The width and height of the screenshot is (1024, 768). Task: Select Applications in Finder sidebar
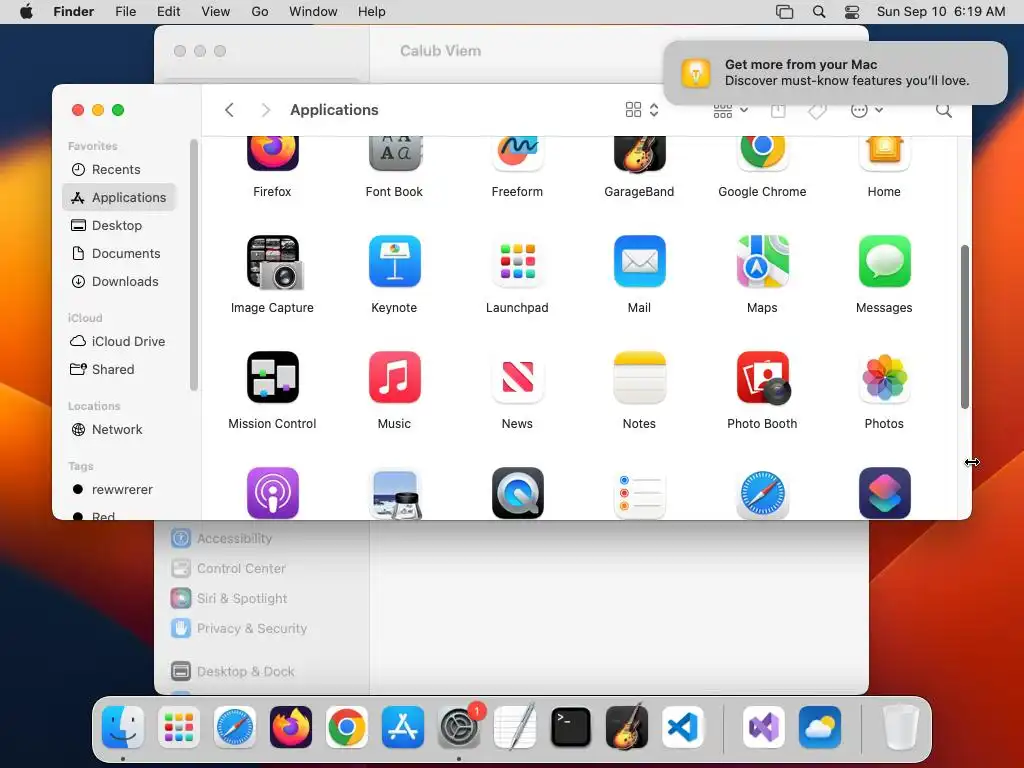point(119,197)
